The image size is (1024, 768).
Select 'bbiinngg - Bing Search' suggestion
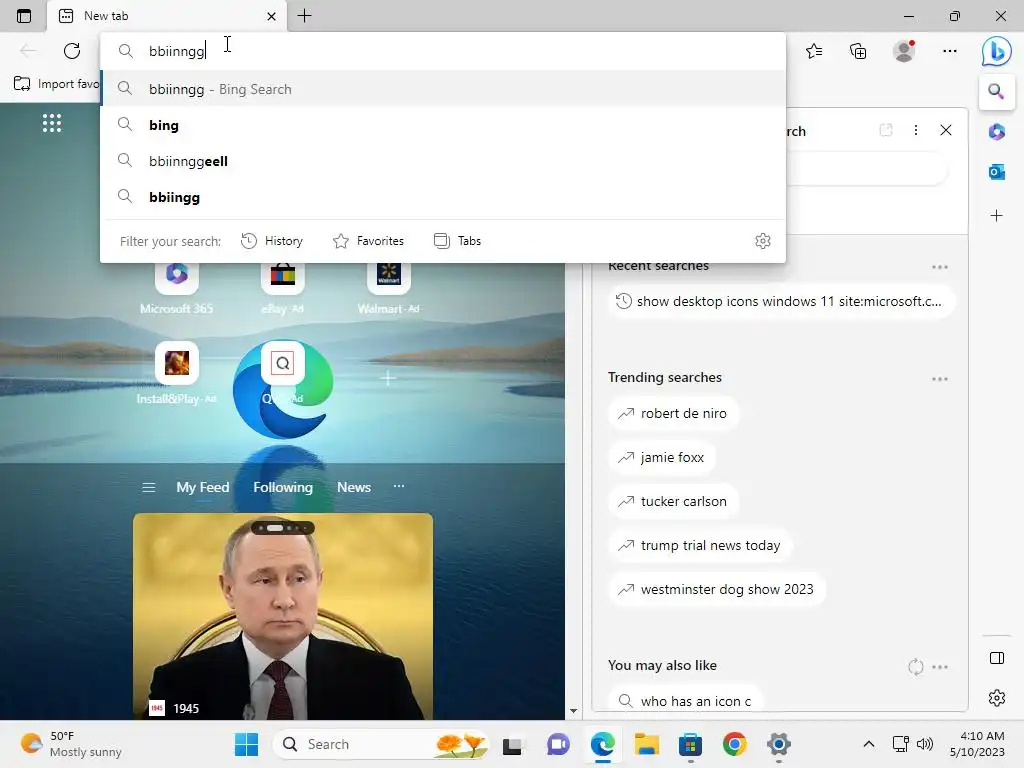[443, 89]
